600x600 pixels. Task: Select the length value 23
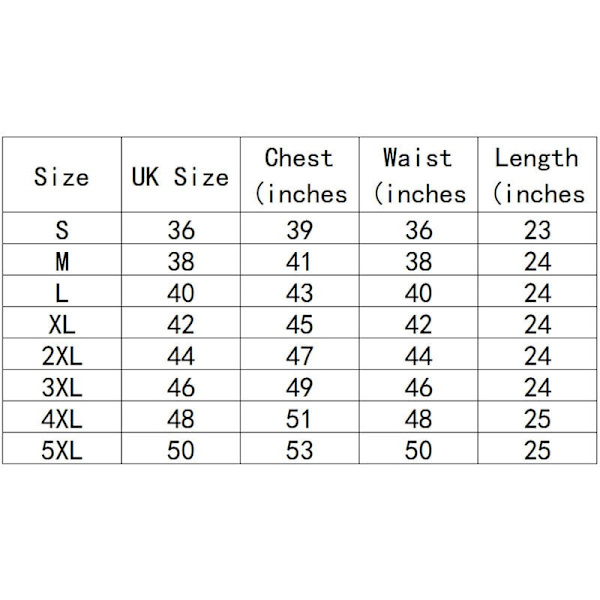(x=537, y=231)
